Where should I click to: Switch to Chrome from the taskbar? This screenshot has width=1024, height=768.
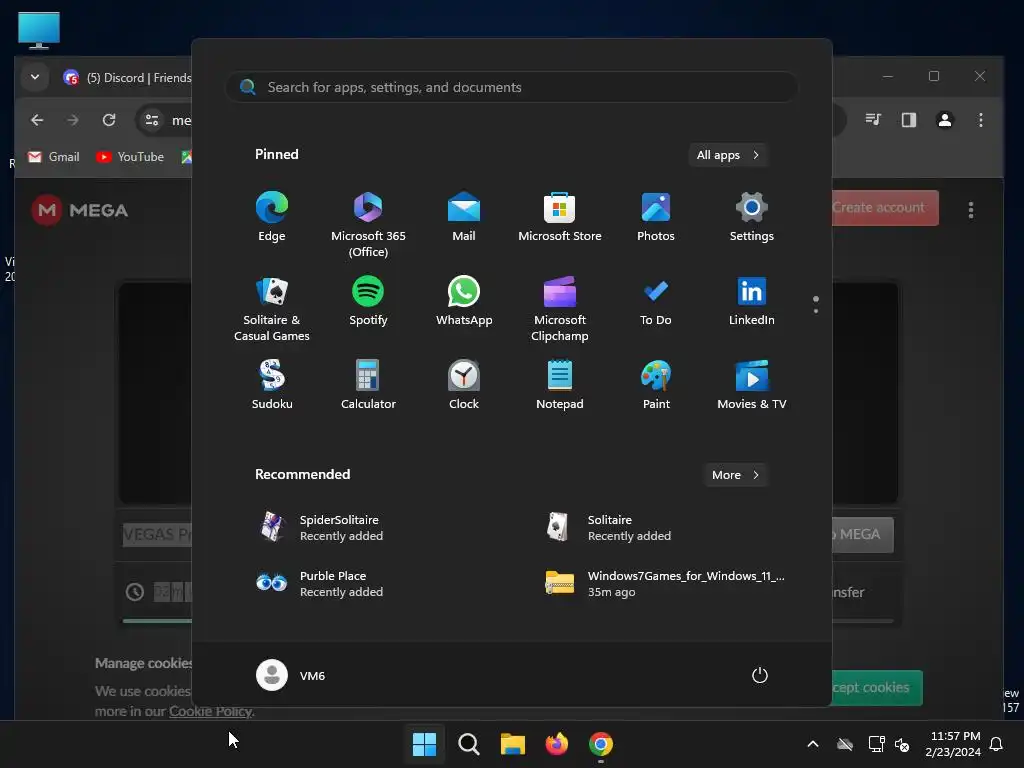(601, 744)
